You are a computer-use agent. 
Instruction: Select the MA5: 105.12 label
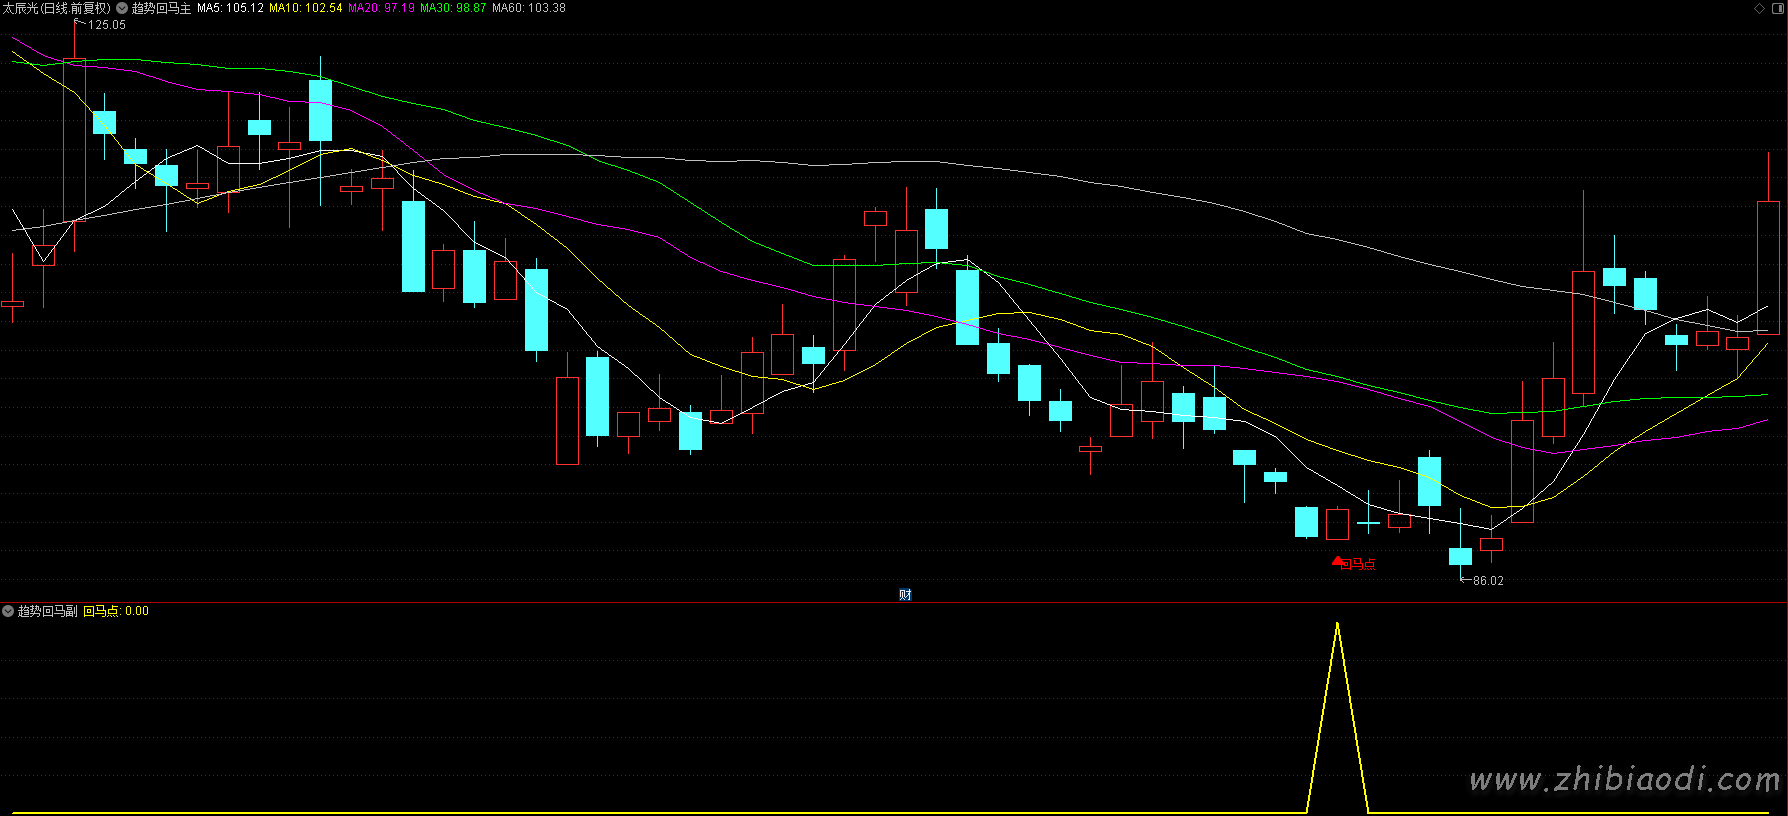point(230,8)
